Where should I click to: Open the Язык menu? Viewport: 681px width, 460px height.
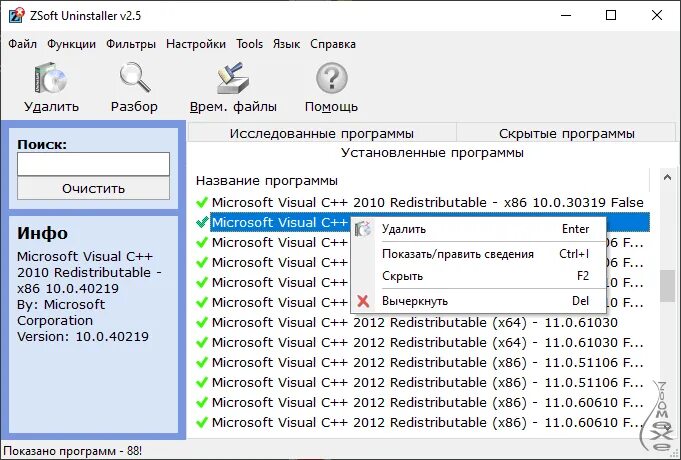pos(286,44)
